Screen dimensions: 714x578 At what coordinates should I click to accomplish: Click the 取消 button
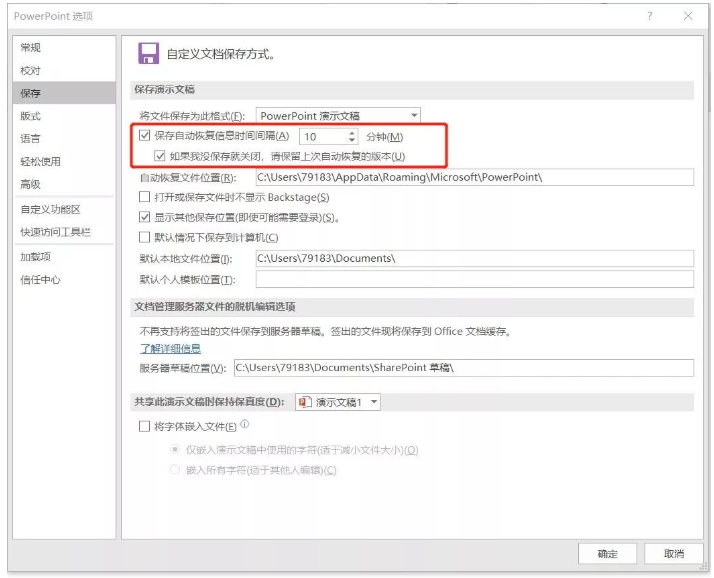coord(673,554)
